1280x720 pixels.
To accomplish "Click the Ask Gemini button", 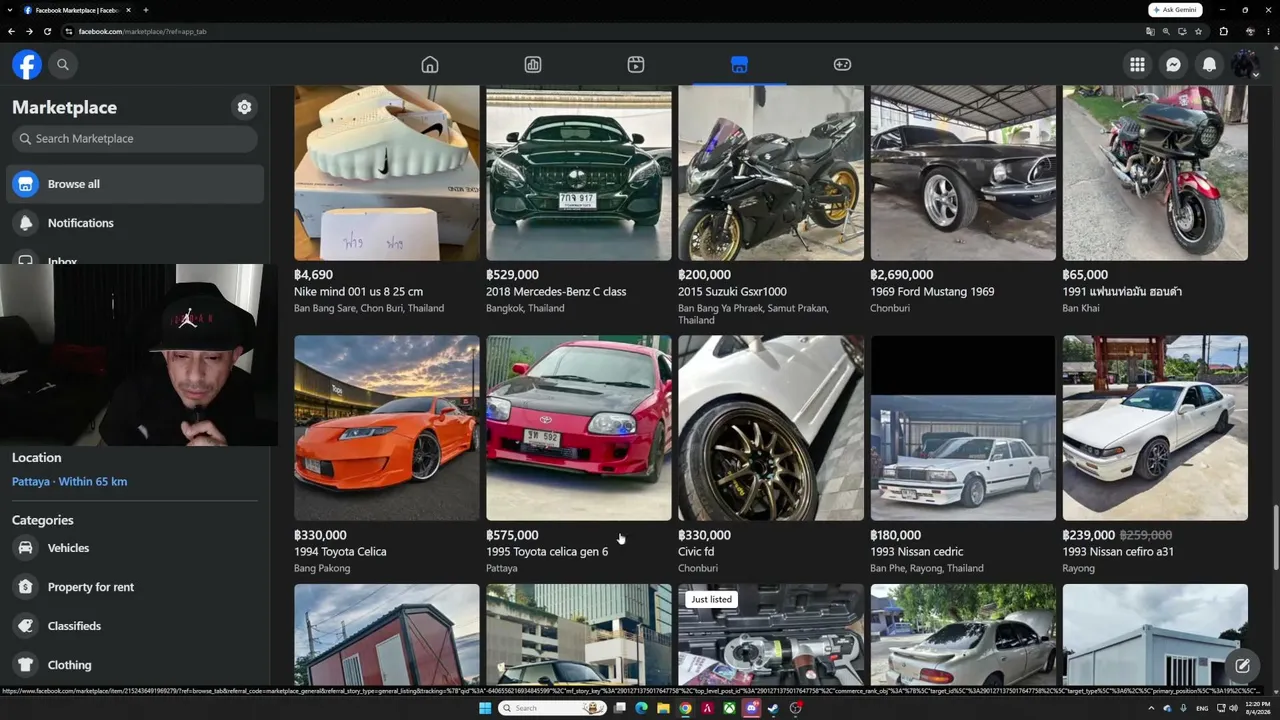I will [x=1174, y=10].
